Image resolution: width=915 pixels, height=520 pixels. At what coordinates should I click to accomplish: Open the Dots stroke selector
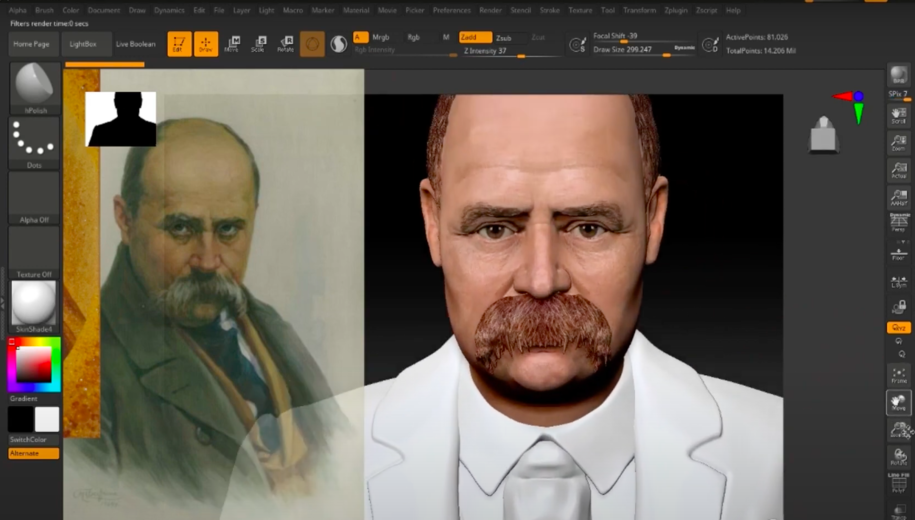(x=34, y=143)
